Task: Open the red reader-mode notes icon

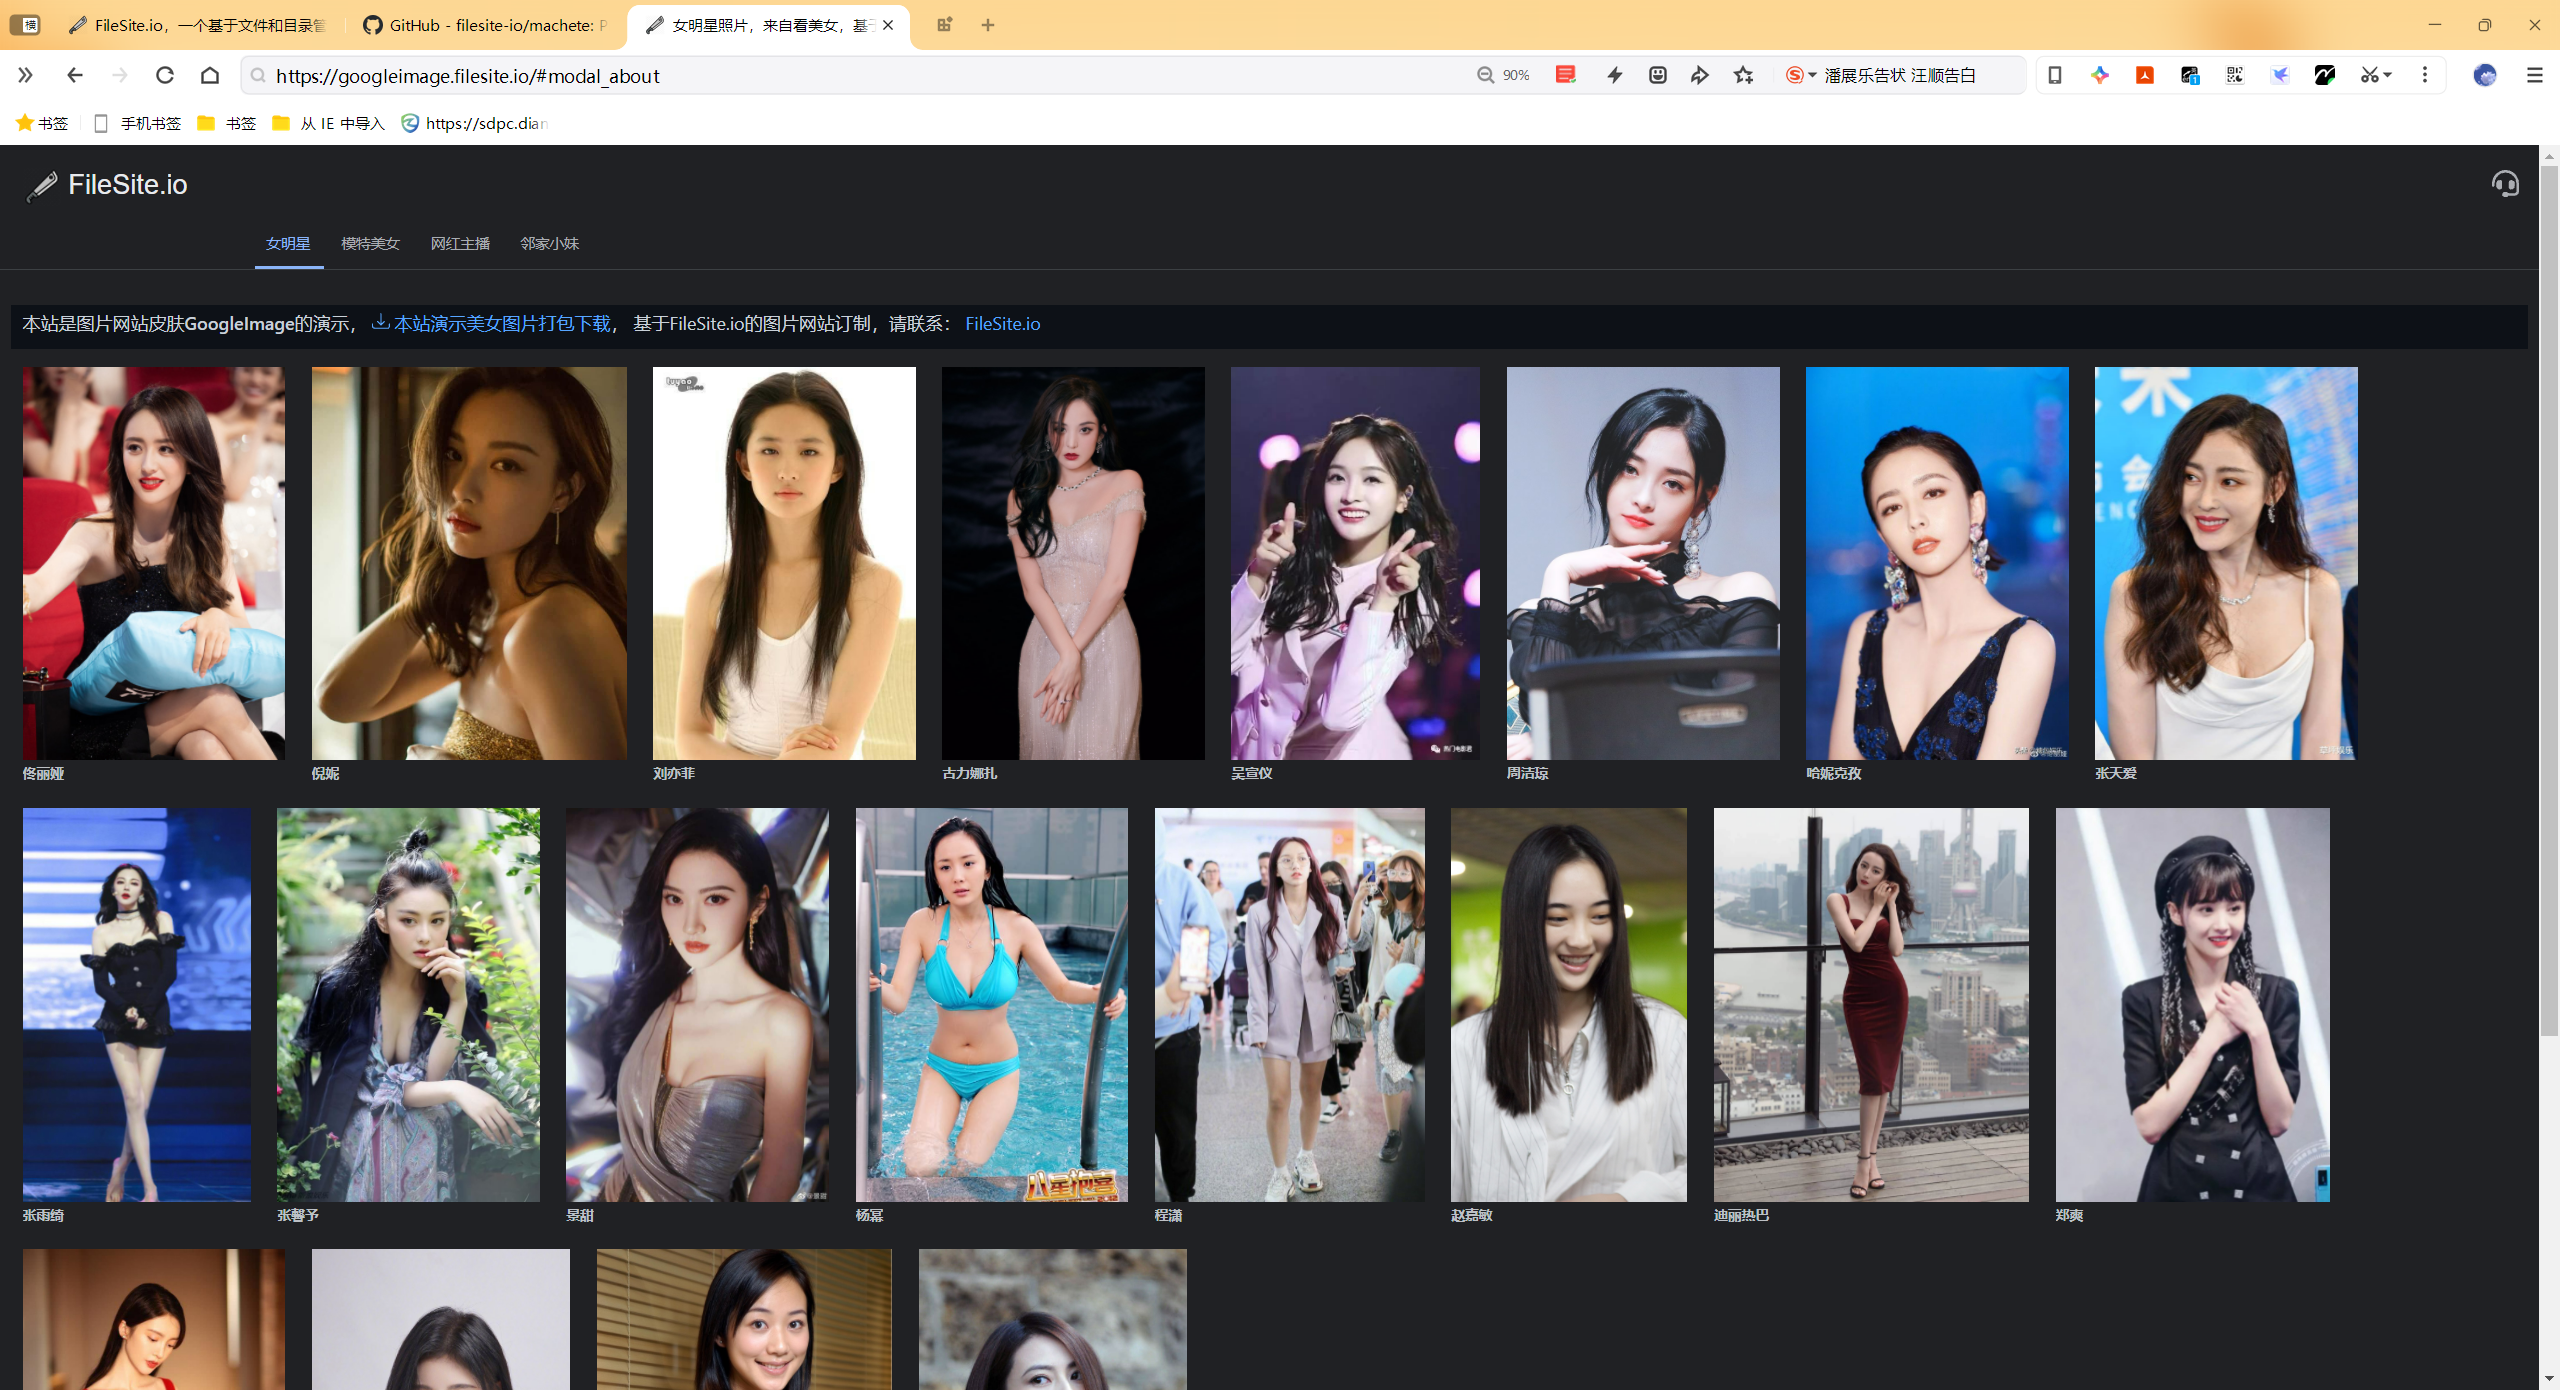Action: click(1566, 75)
